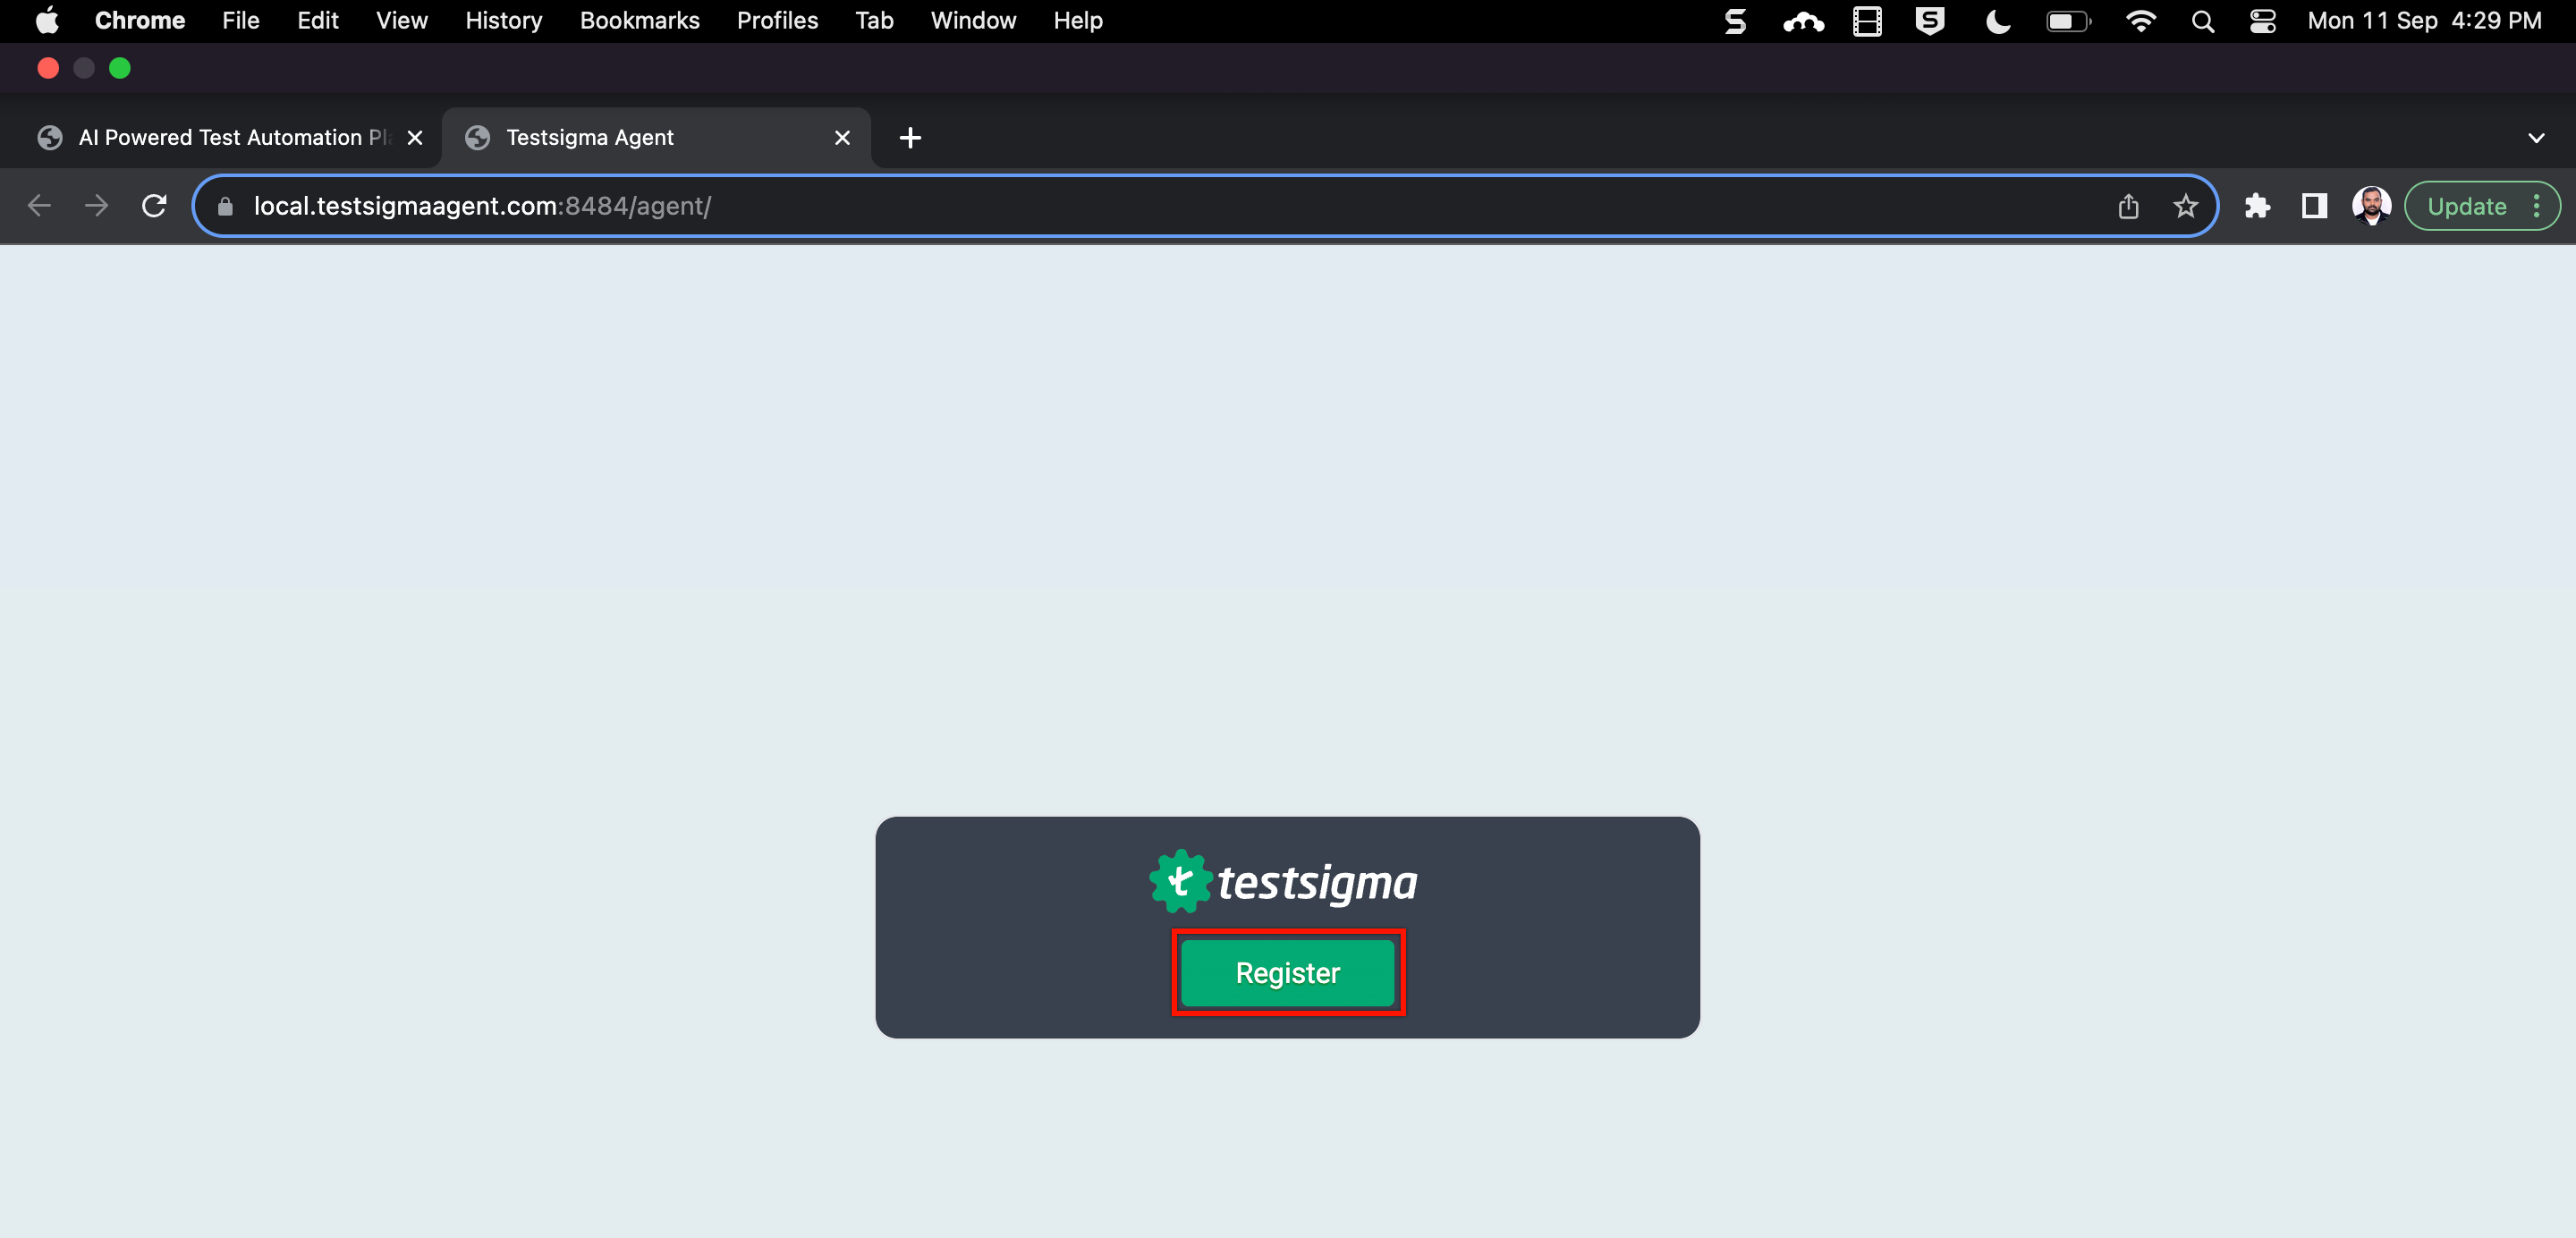Open the Window menu
Viewport: 2576px width, 1238px height.
(x=973, y=20)
